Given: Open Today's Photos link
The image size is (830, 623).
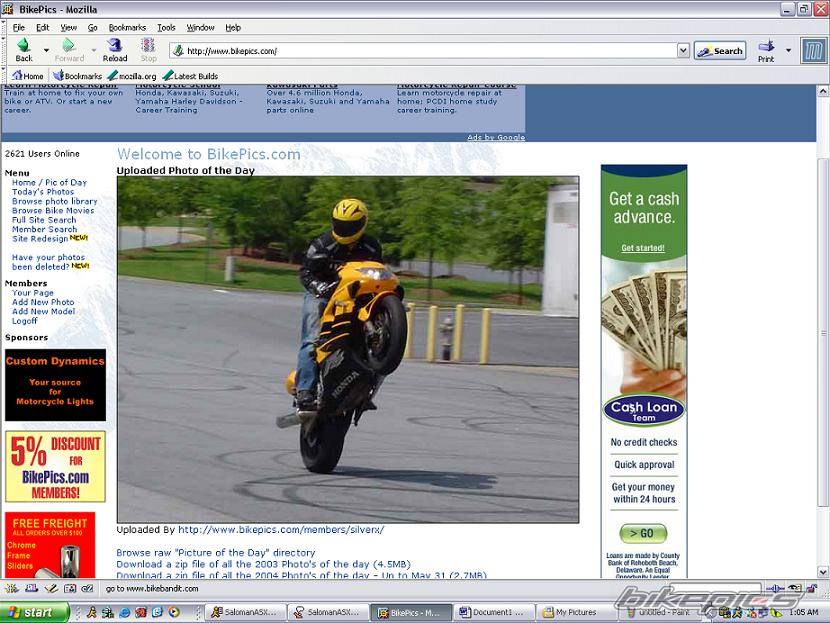Looking at the screenshot, I should tap(43, 192).
